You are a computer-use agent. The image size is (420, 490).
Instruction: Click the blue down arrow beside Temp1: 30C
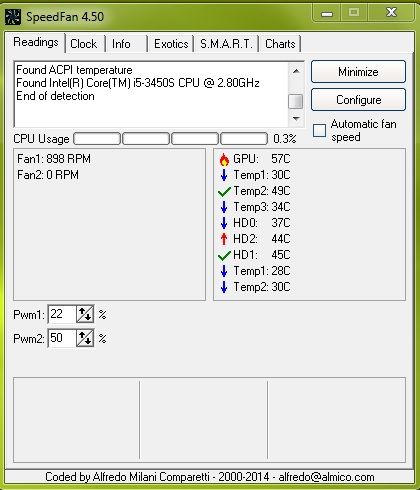(224, 175)
